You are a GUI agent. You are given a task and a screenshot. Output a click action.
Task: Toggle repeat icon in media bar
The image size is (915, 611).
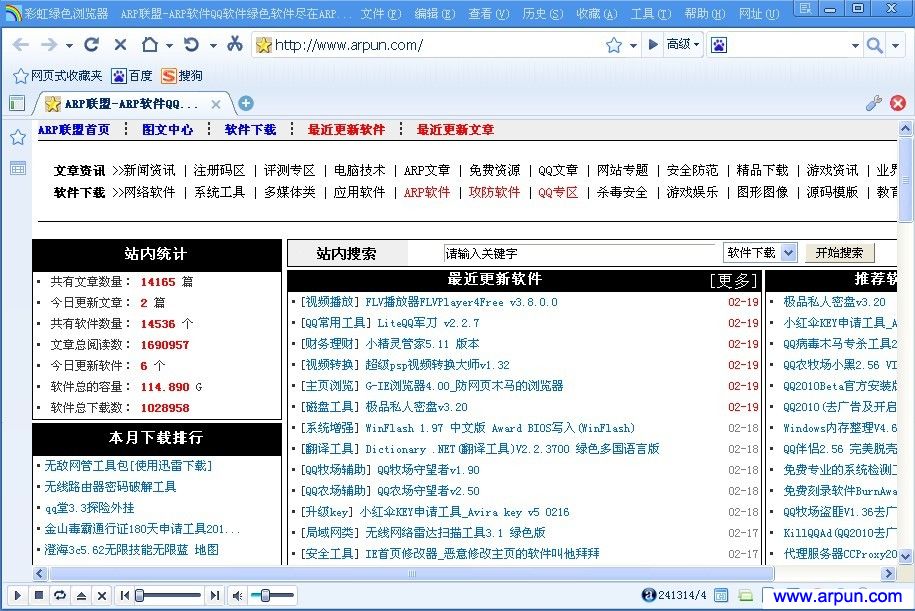coord(60,595)
